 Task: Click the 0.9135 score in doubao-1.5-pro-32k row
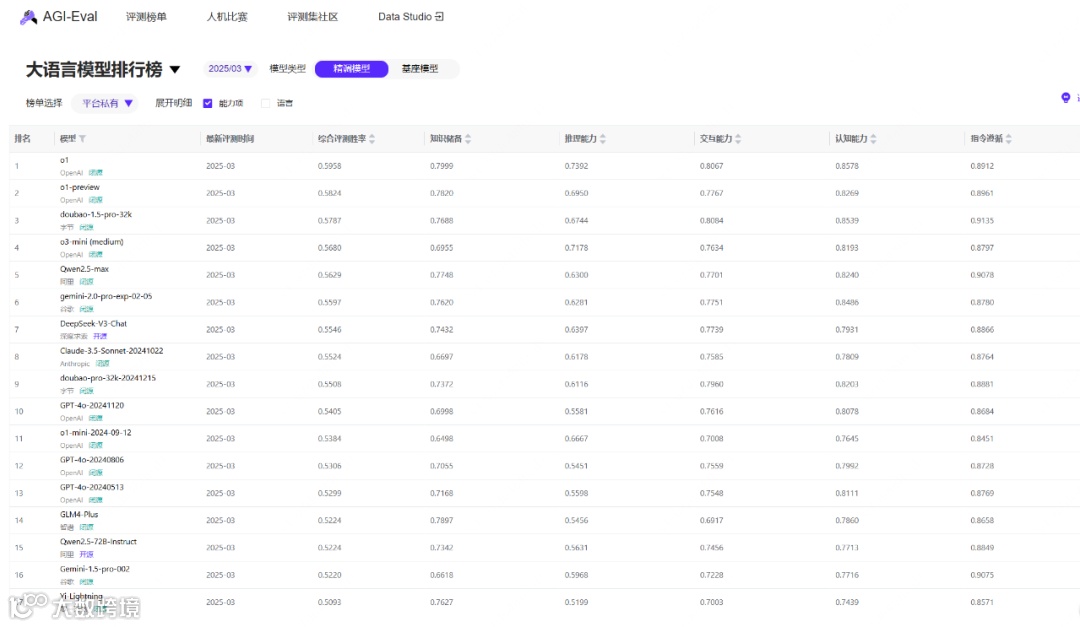982,220
